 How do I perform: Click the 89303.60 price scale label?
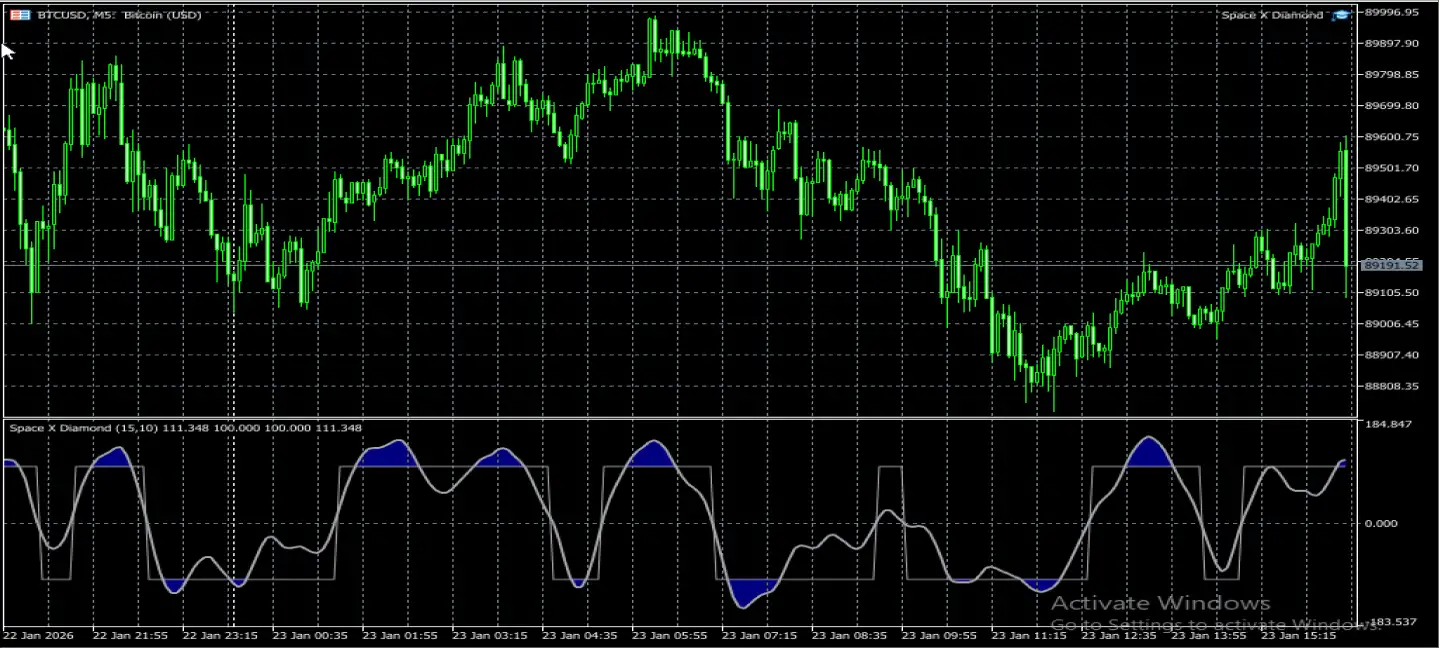tap(1391, 231)
